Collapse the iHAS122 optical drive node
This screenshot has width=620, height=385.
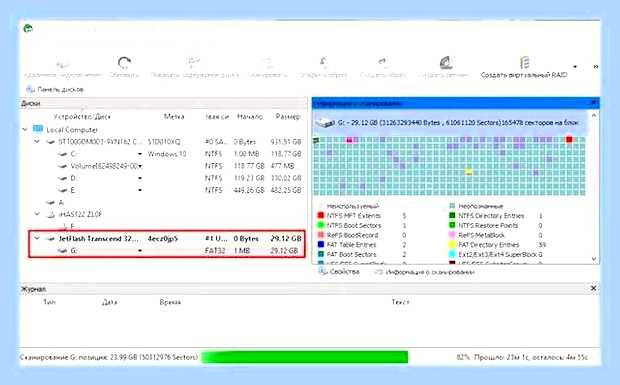tap(37, 214)
